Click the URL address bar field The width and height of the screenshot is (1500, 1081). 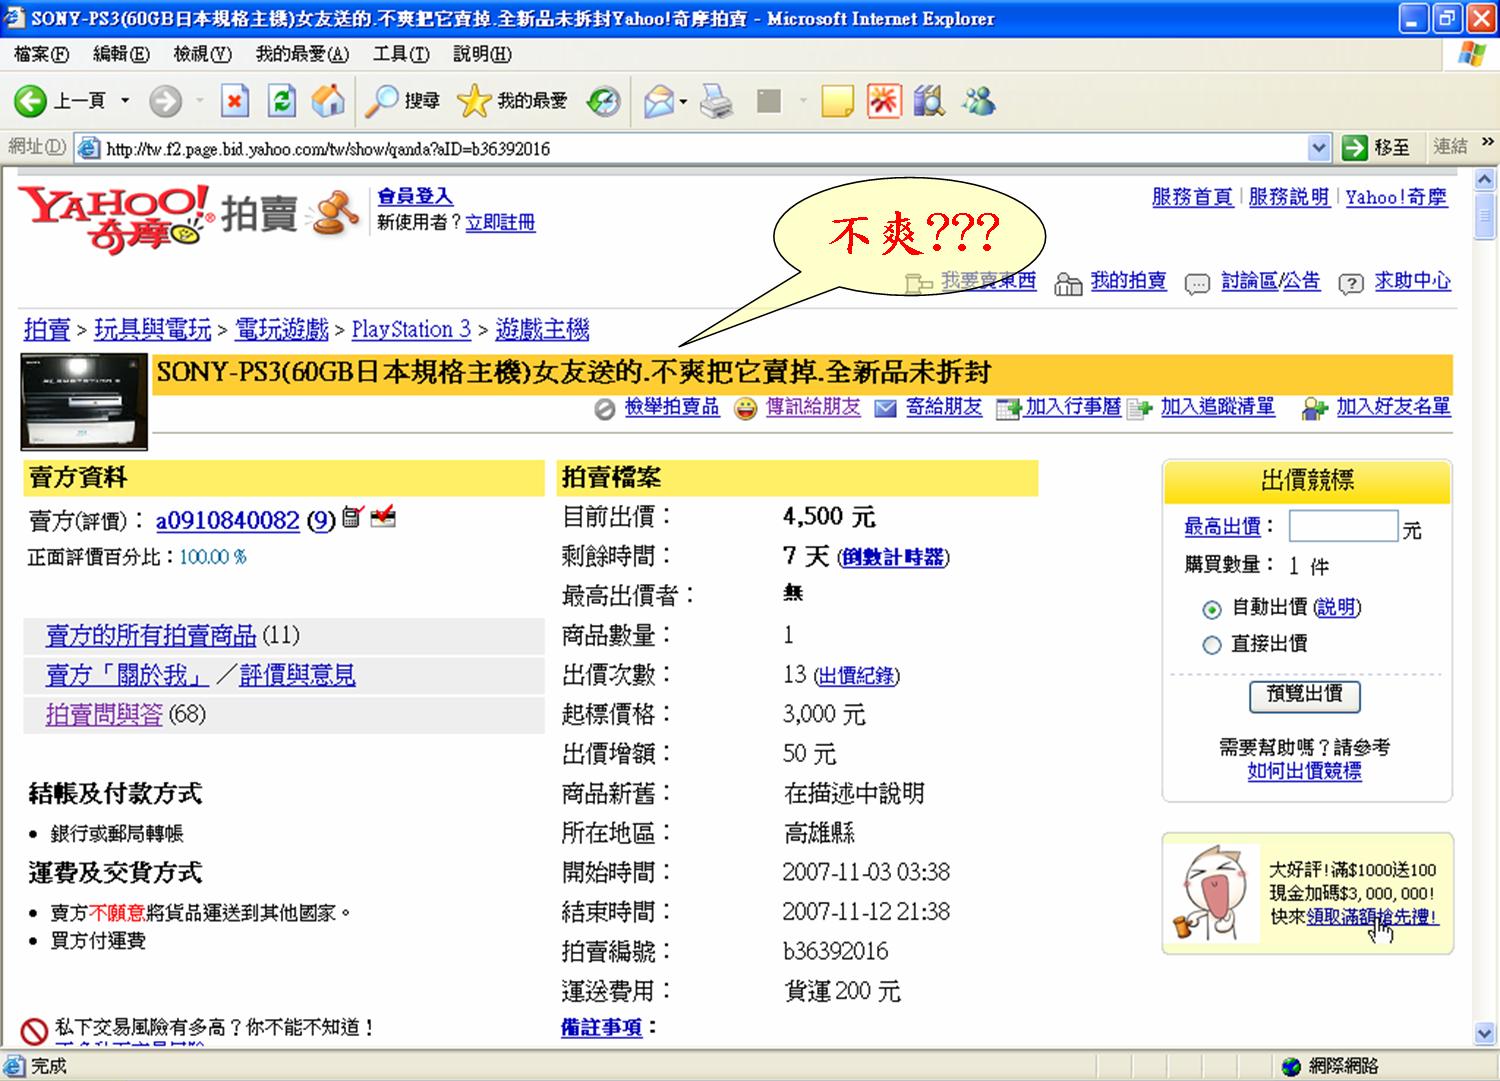[x=705, y=149]
